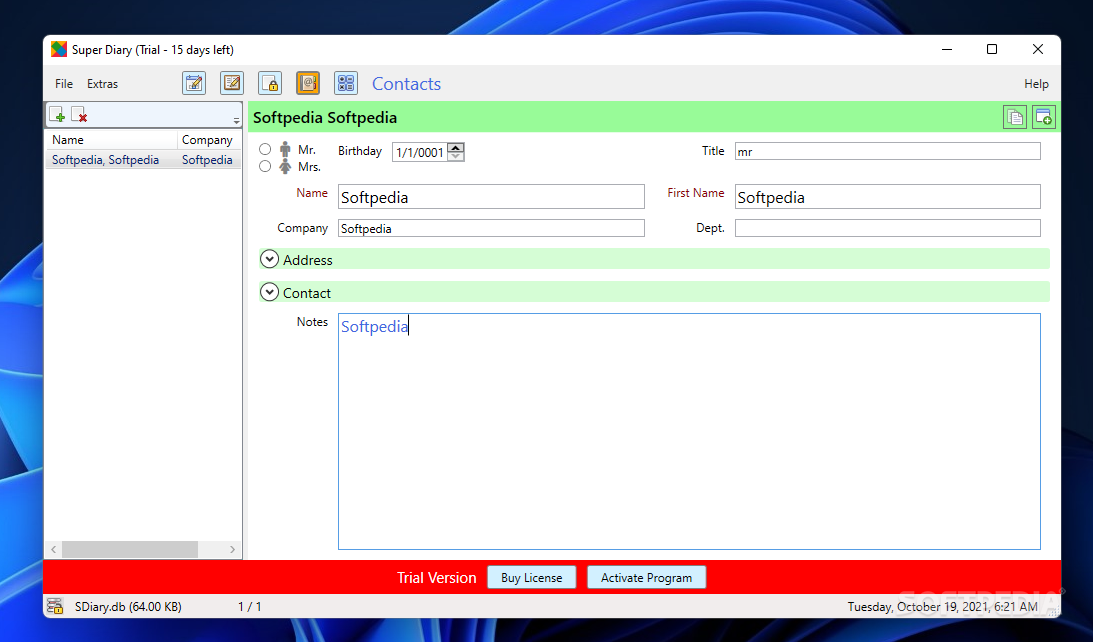Click the Buy License button
The image size is (1093, 642).
tap(531, 577)
